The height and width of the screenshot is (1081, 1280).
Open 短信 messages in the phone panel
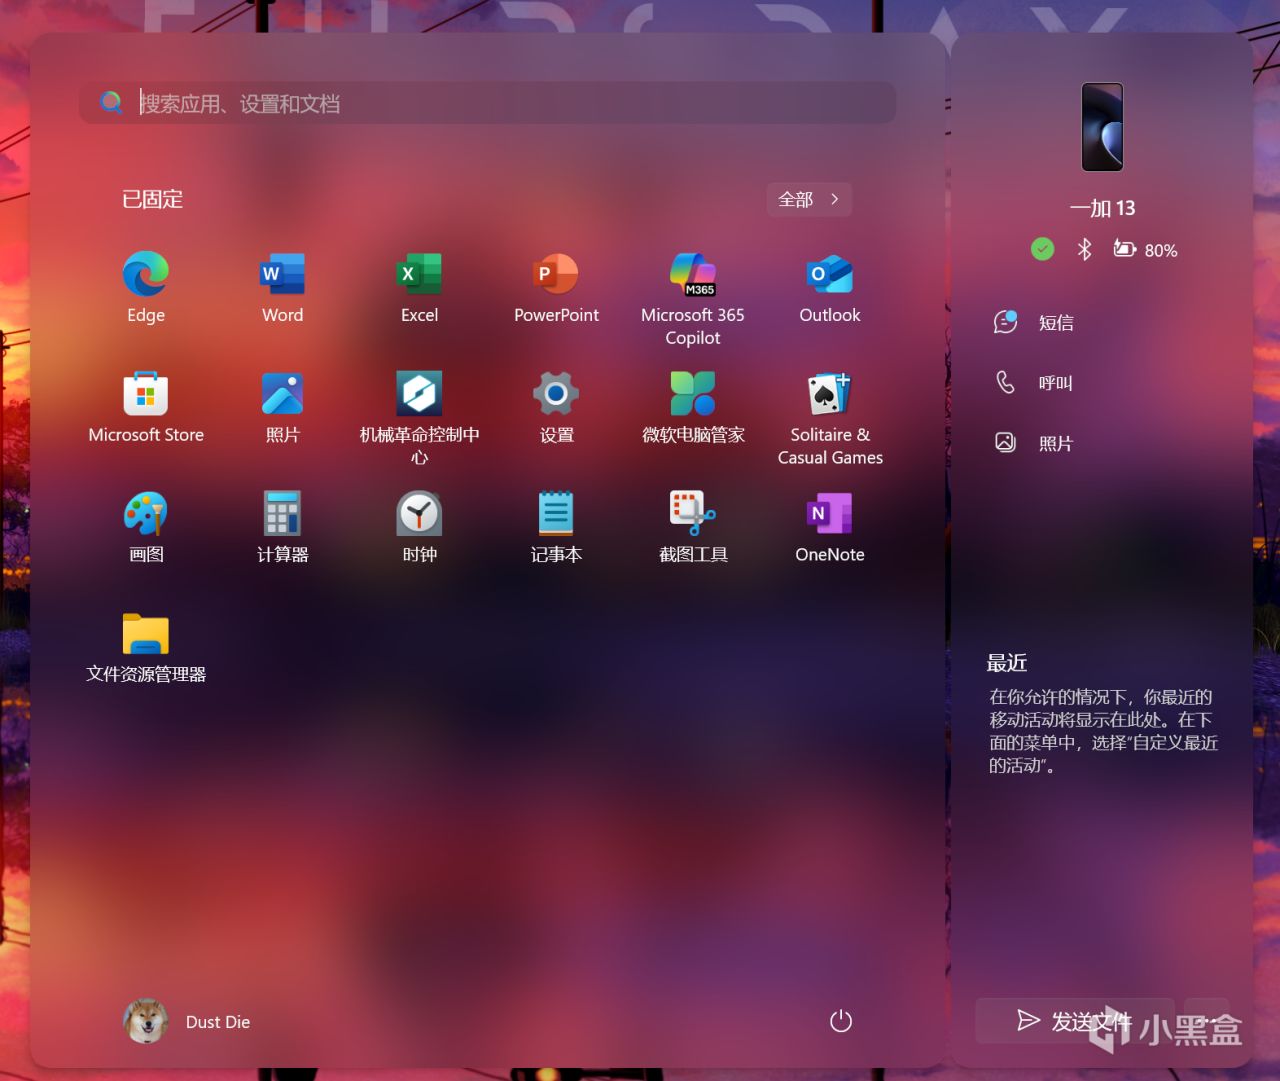tap(1035, 322)
